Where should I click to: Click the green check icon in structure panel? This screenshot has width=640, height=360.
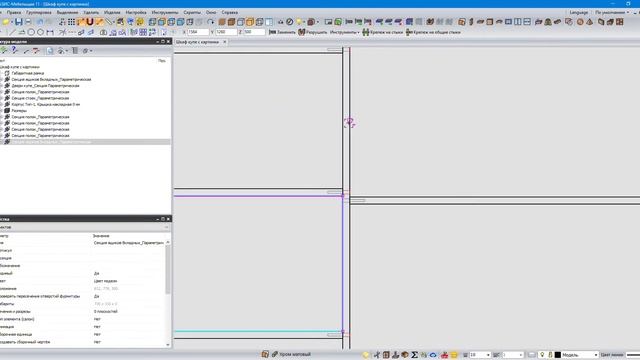coord(4,50)
